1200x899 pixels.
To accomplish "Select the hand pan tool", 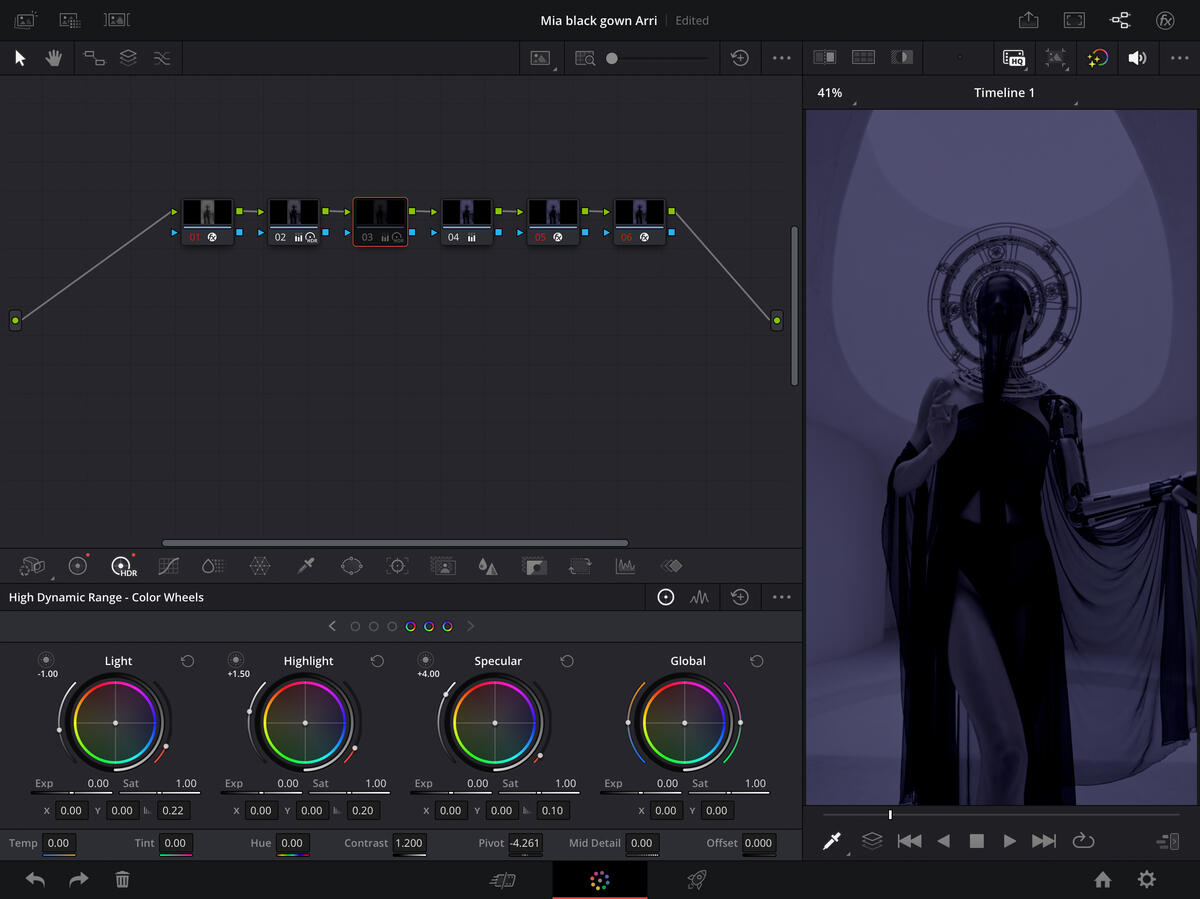I will coord(53,58).
